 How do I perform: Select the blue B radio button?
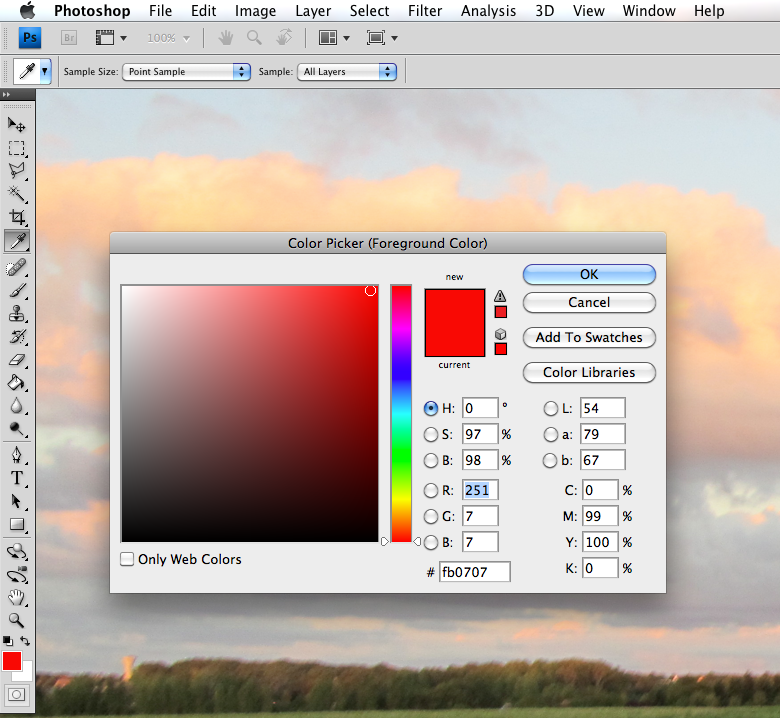point(431,542)
